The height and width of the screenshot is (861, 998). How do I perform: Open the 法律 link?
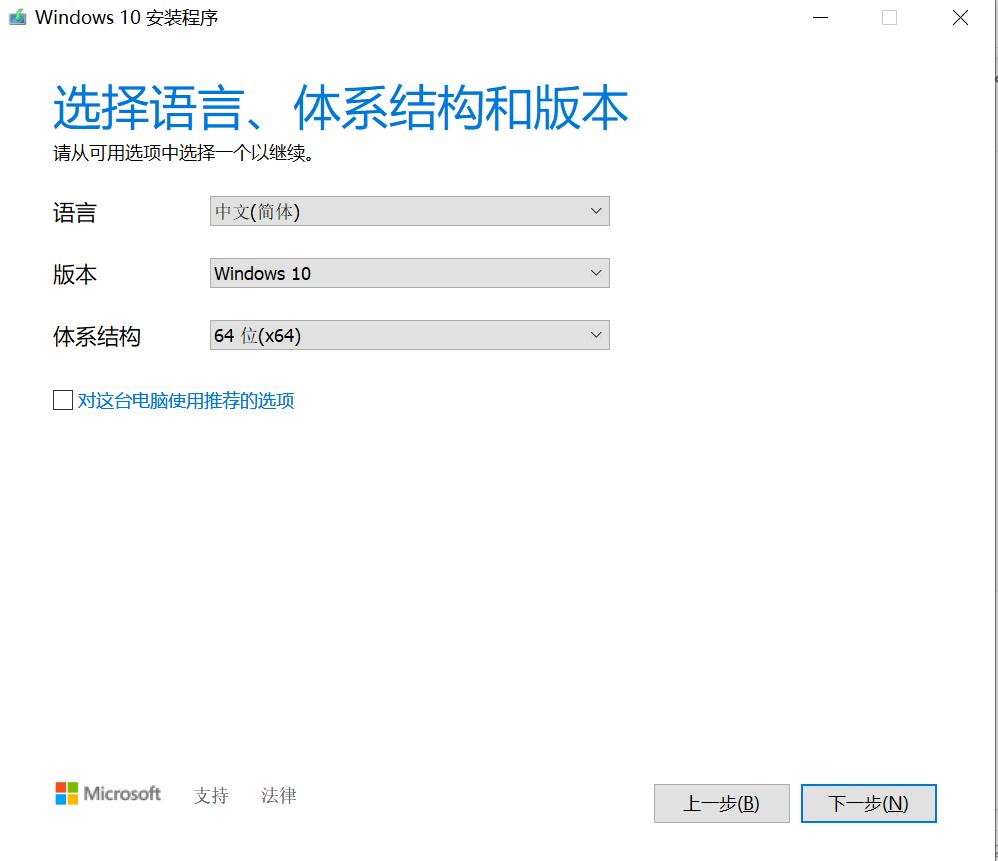[x=277, y=795]
